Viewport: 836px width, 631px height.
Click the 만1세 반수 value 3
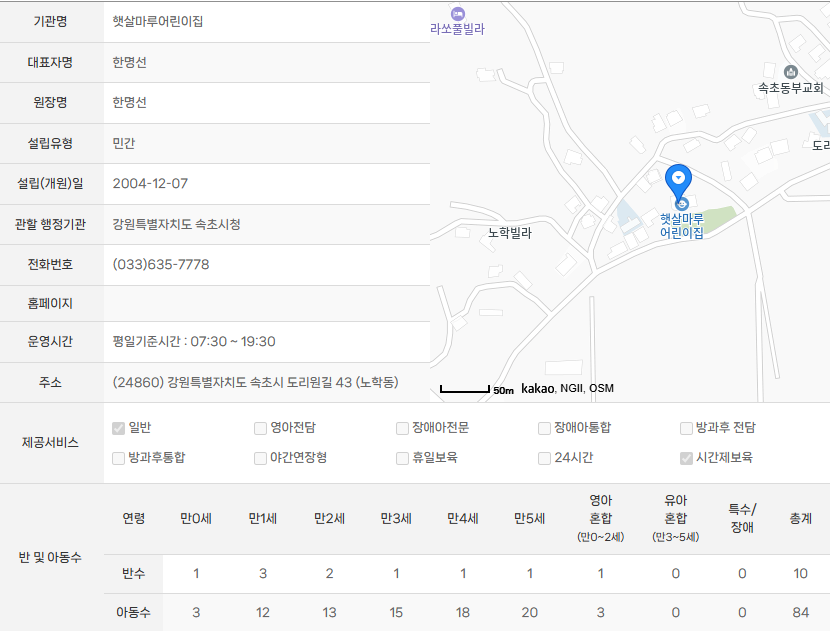tap(263, 573)
